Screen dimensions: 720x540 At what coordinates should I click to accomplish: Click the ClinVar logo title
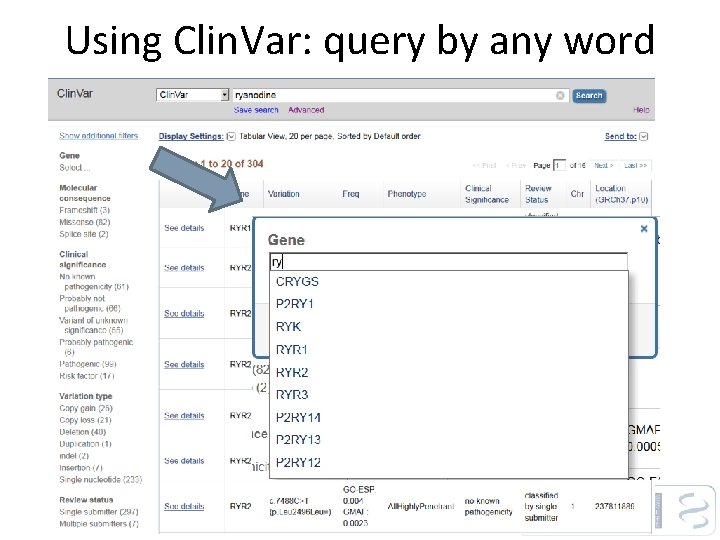75,94
